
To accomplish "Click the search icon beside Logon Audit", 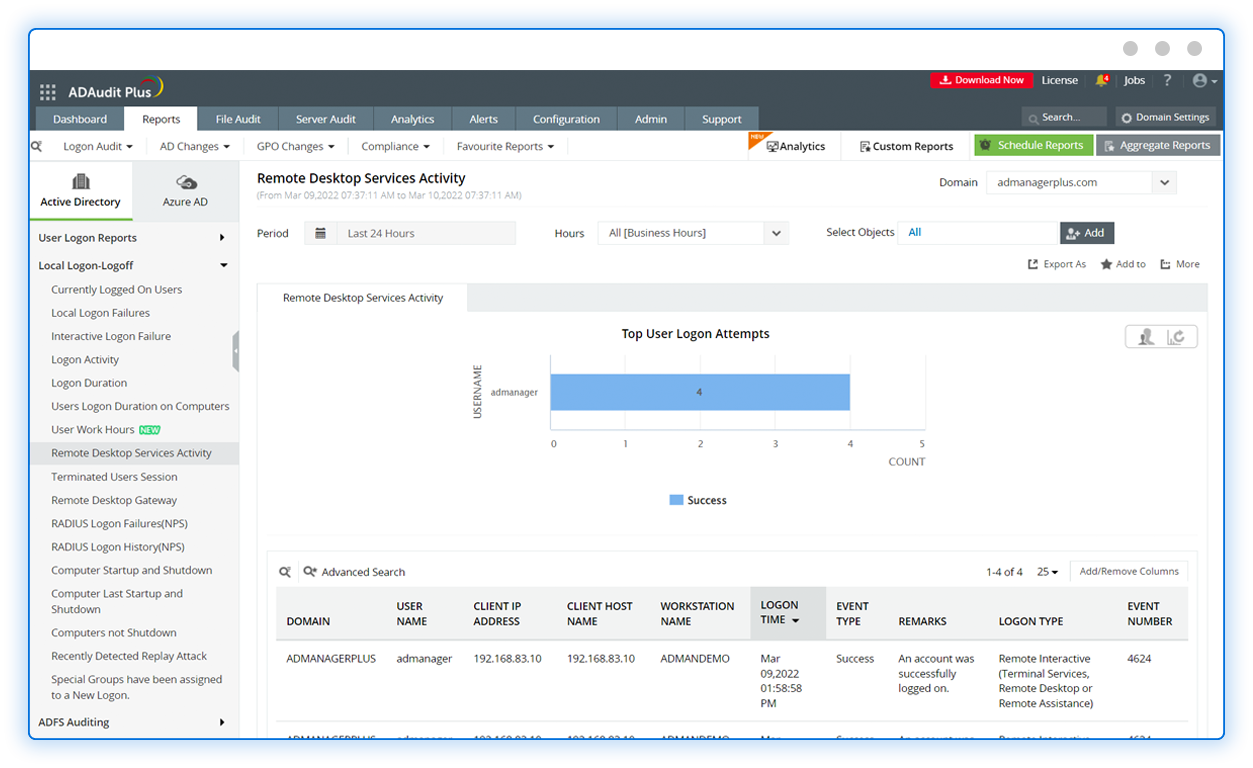I will coord(36,146).
